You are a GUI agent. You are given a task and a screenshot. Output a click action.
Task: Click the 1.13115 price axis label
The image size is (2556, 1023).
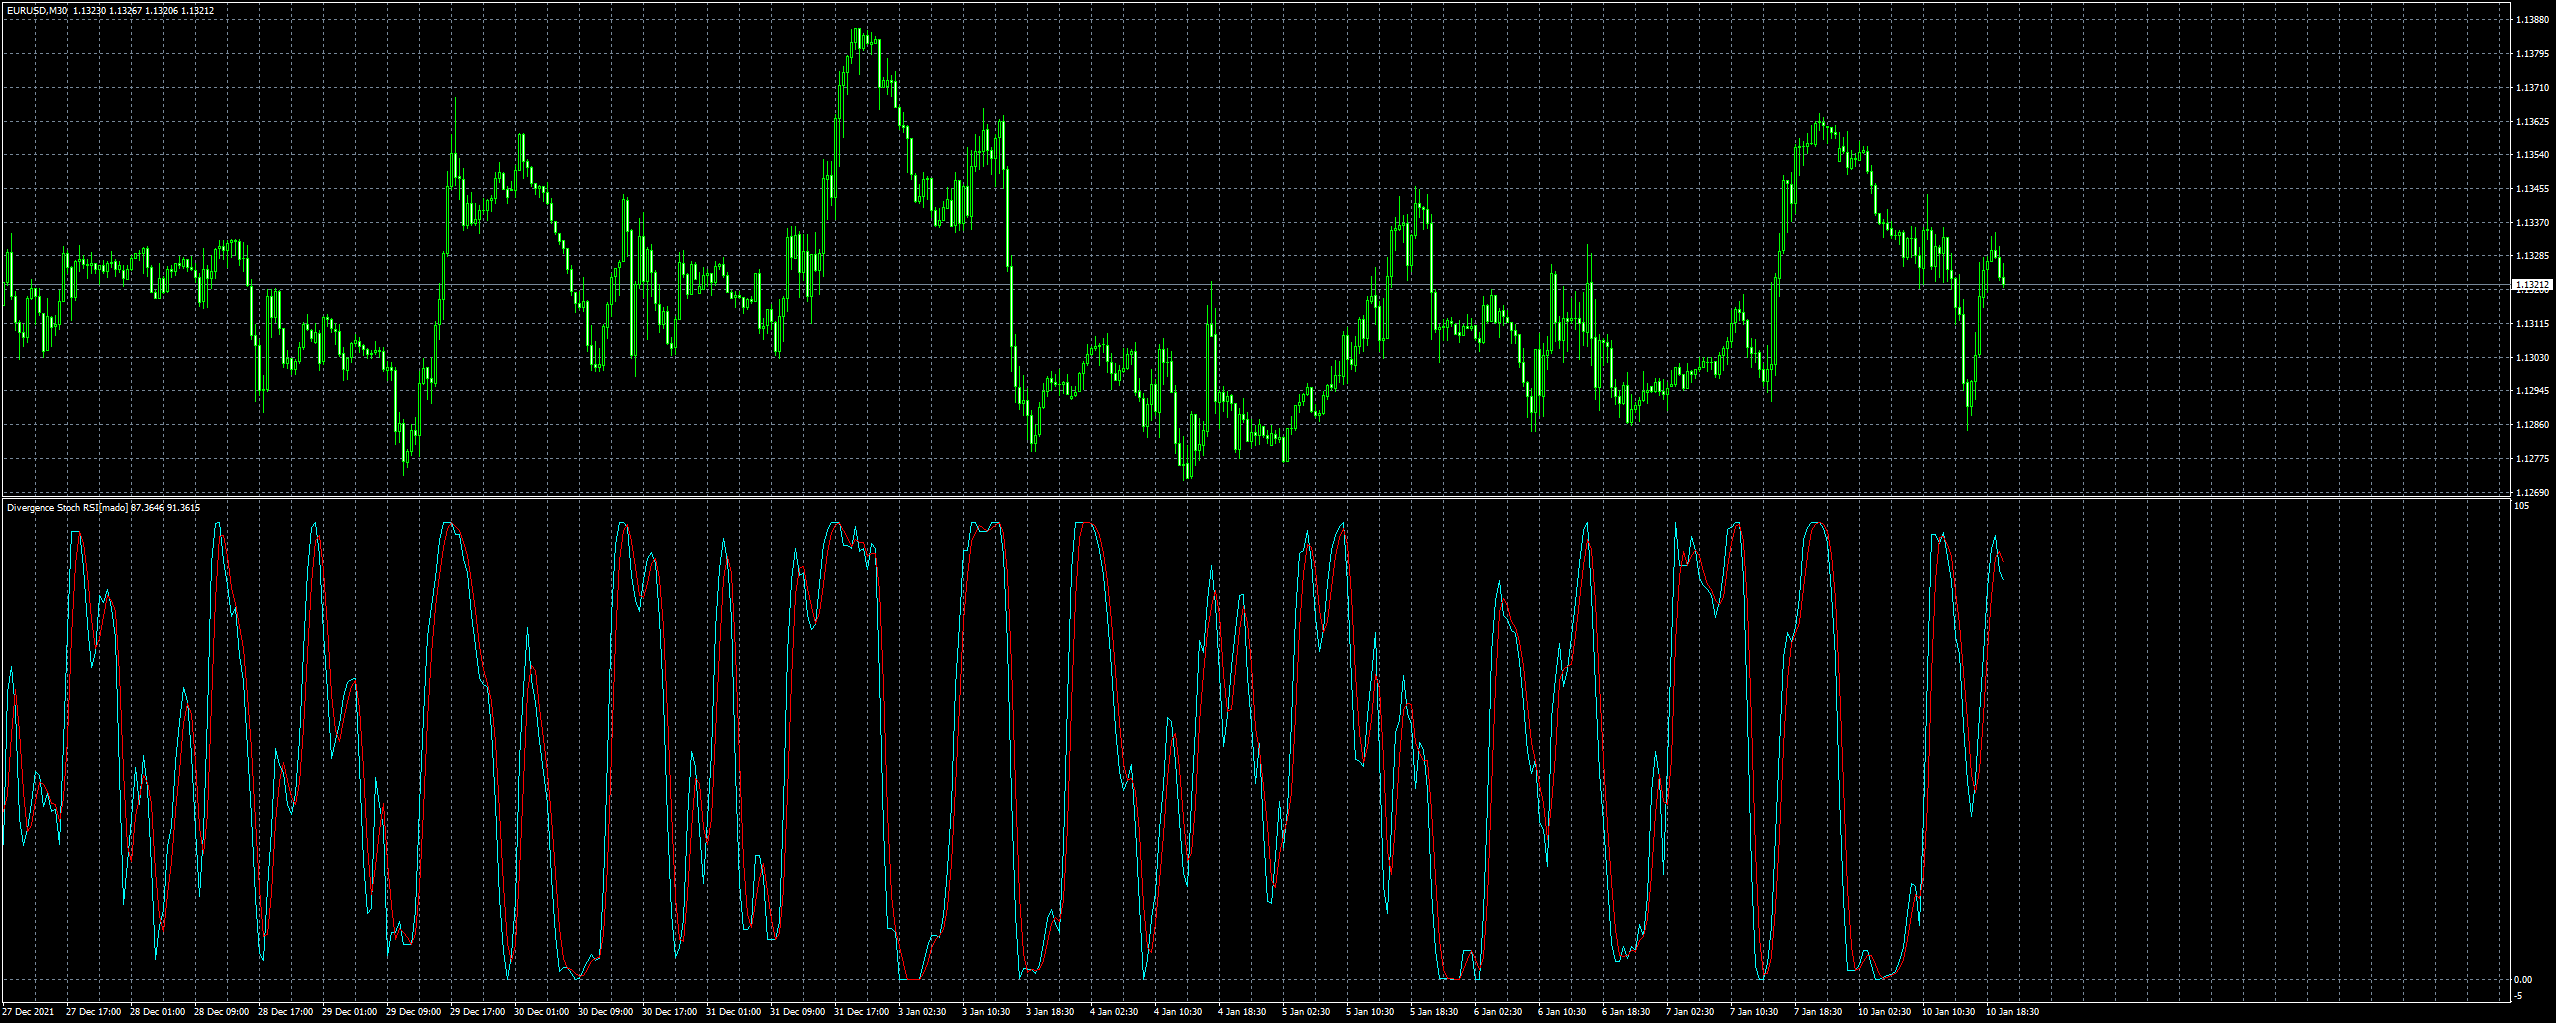pyautogui.click(x=2531, y=324)
